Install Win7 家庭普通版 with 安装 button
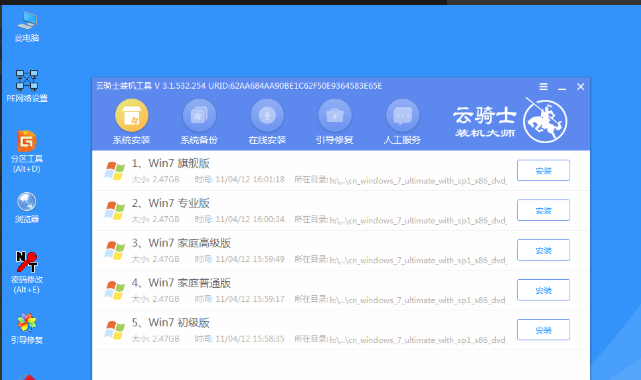Image resolution: width=641 pixels, height=380 pixels. click(543, 290)
